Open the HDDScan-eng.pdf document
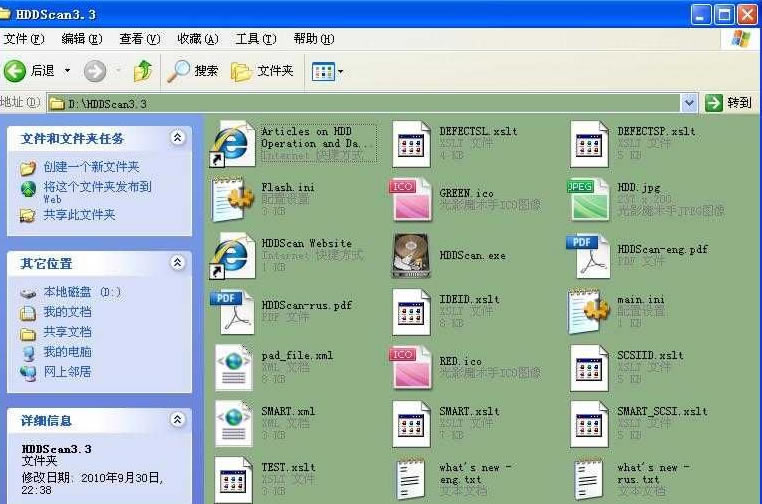This screenshot has height=504, width=762. coord(589,255)
